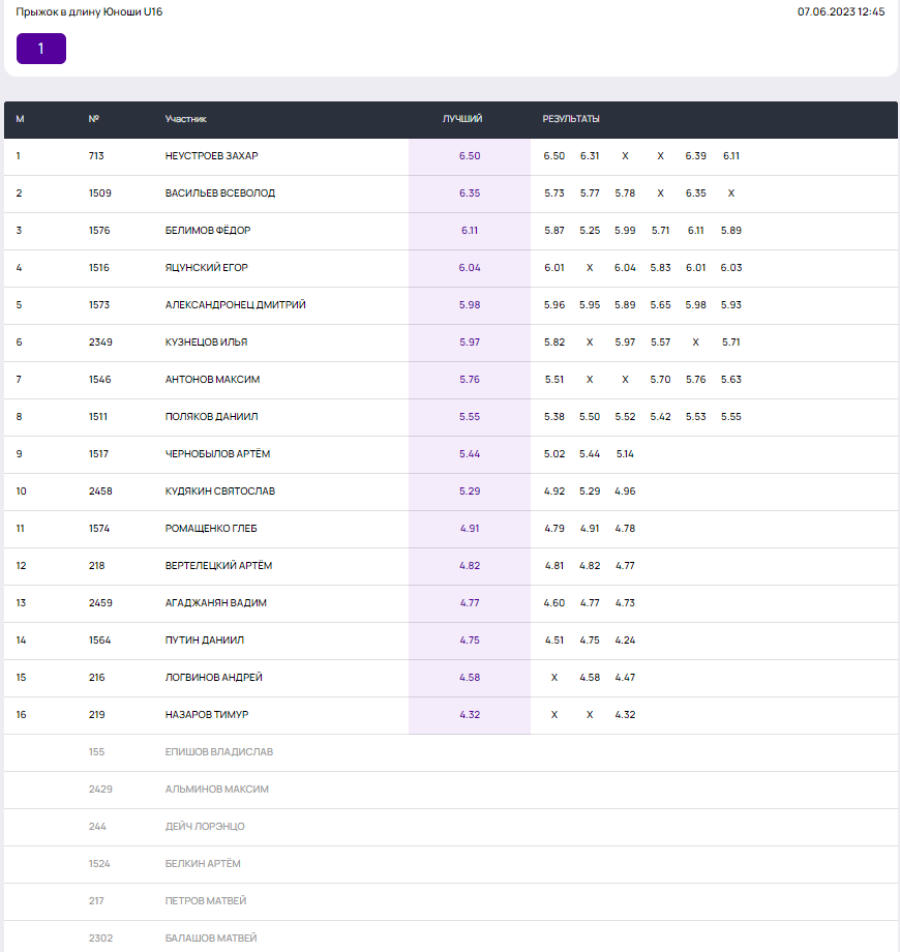The height and width of the screenshot is (952, 900).
Task: Select participant ЧЕРНОБЫЛОВ АРТЁМ
Action: click(217, 454)
